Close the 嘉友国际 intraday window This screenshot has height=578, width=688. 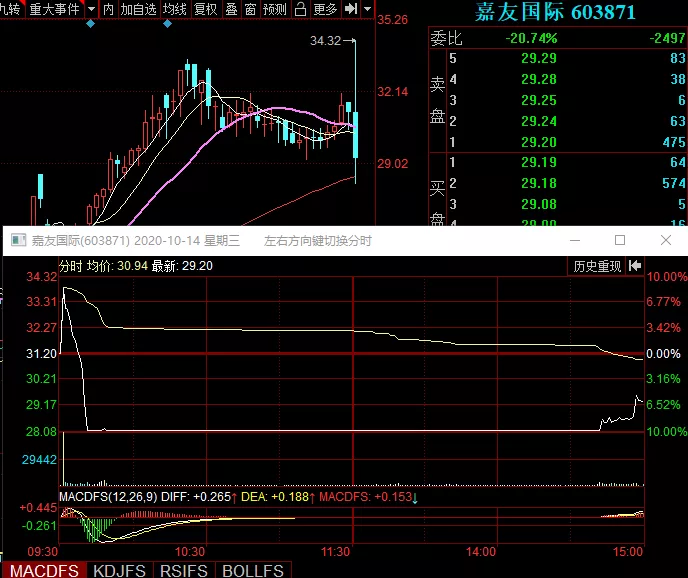[x=666, y=240]
